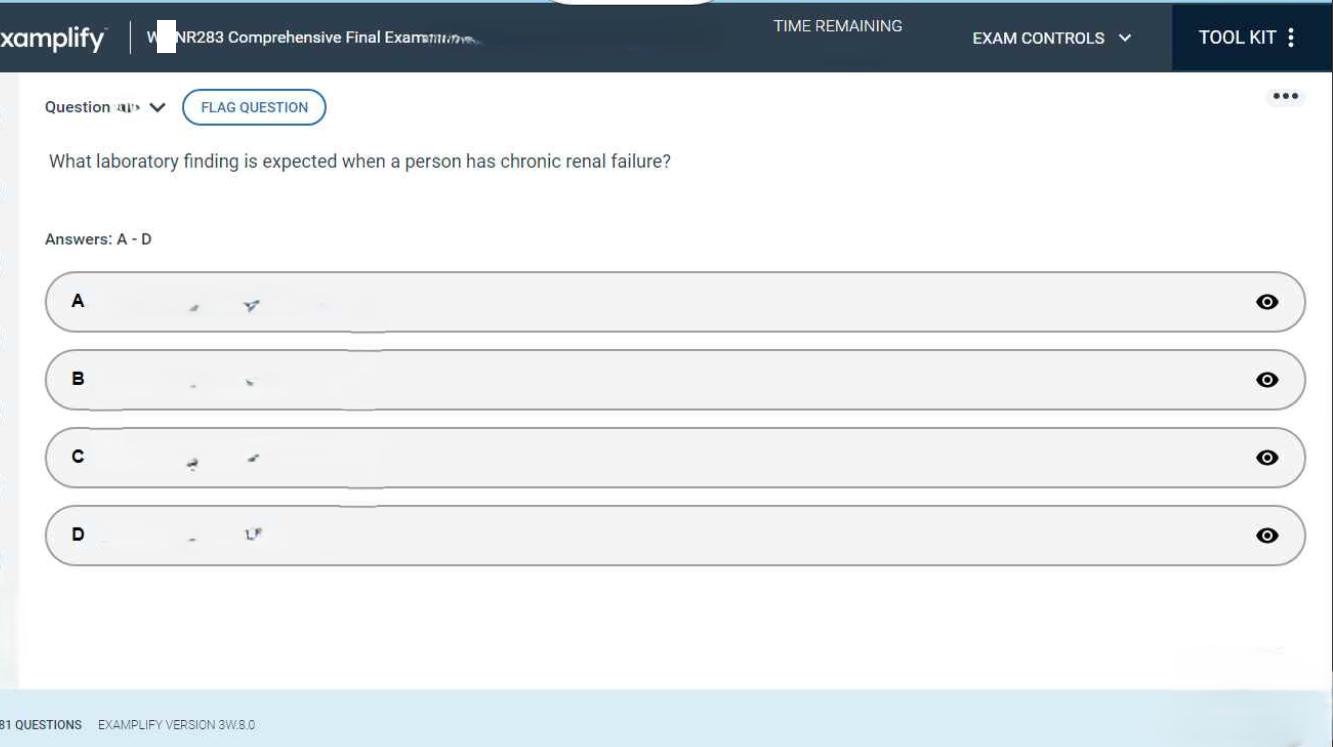
Task: Click the Examplify version text
Action: pos(176,725)
